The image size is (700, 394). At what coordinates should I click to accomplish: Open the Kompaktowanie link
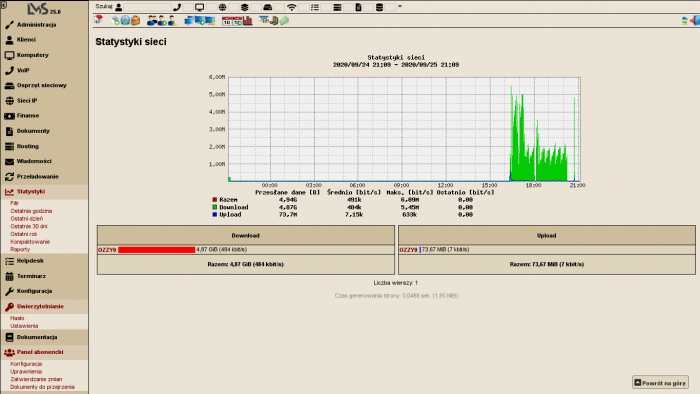pos(30,241)
